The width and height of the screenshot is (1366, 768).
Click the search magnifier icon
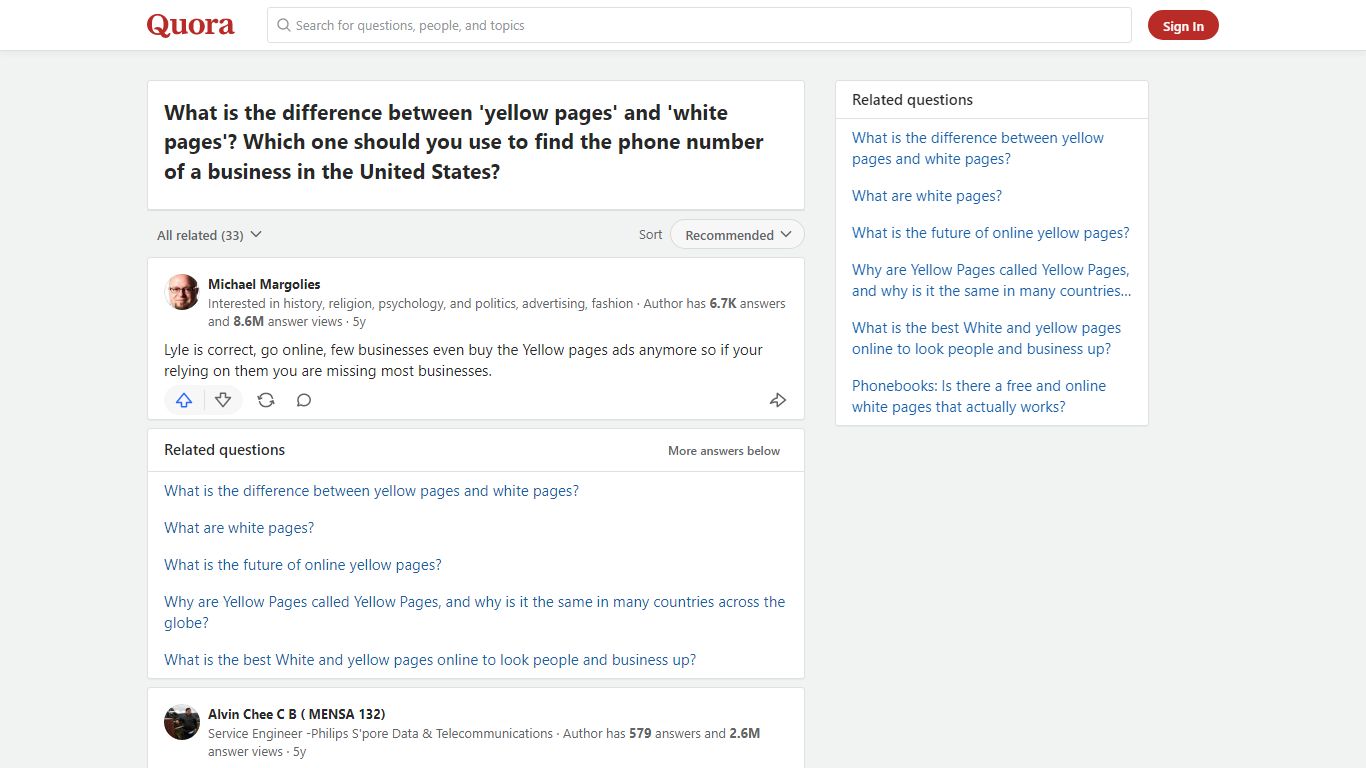coord(284,25)
